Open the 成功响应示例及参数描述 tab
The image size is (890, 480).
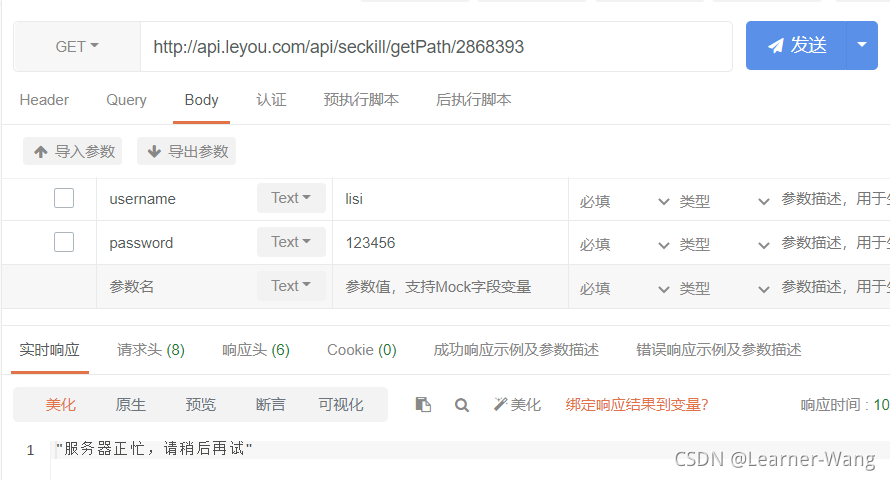coord(516,350)
